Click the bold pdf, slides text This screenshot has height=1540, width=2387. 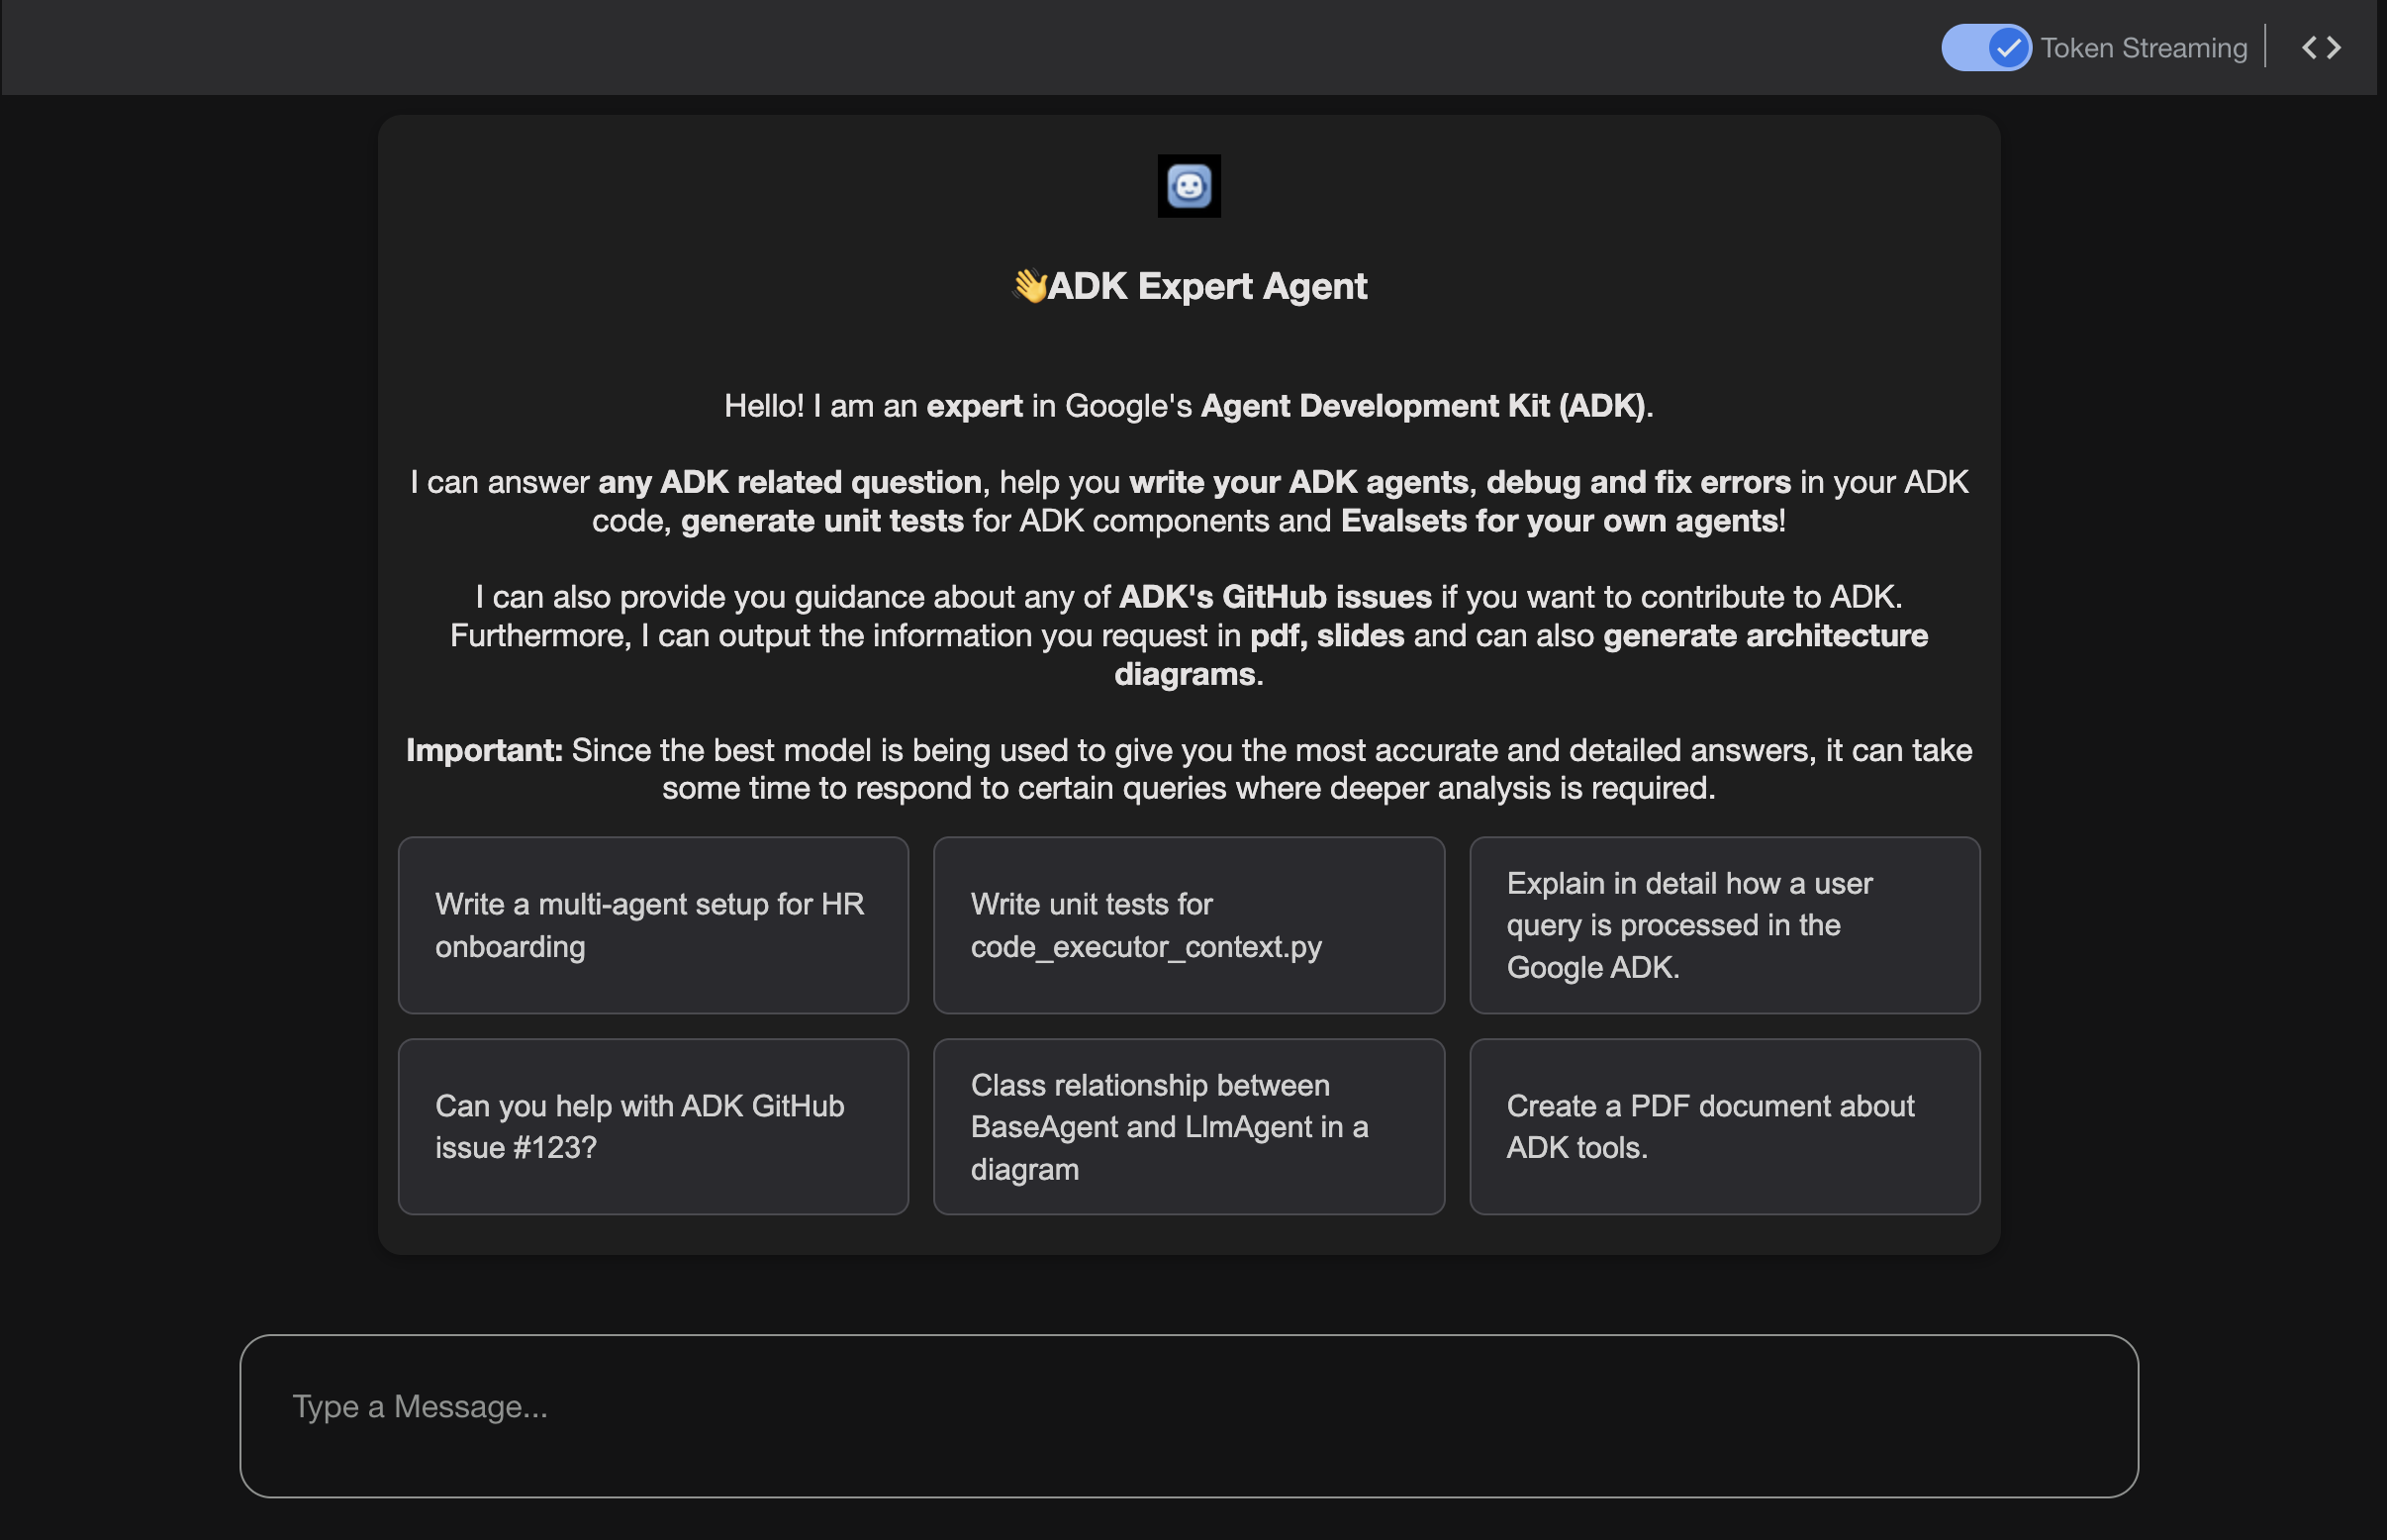[x=1326, y=636]
